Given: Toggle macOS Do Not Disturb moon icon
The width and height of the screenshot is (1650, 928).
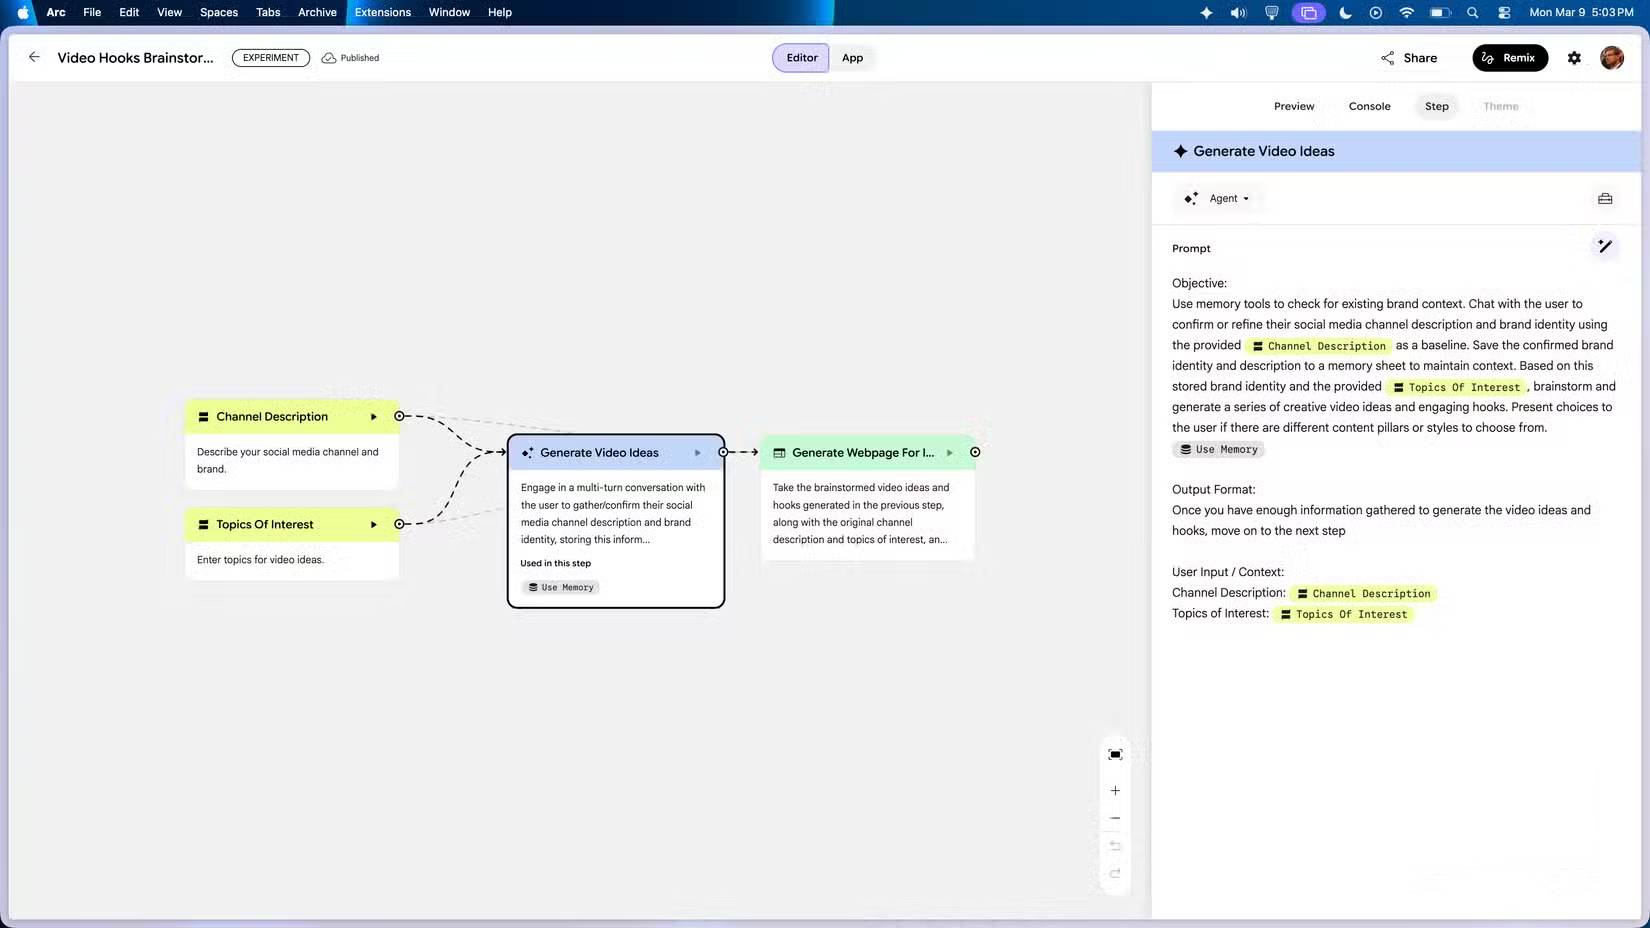Looking at the screenshot, I should point(1345,13).
